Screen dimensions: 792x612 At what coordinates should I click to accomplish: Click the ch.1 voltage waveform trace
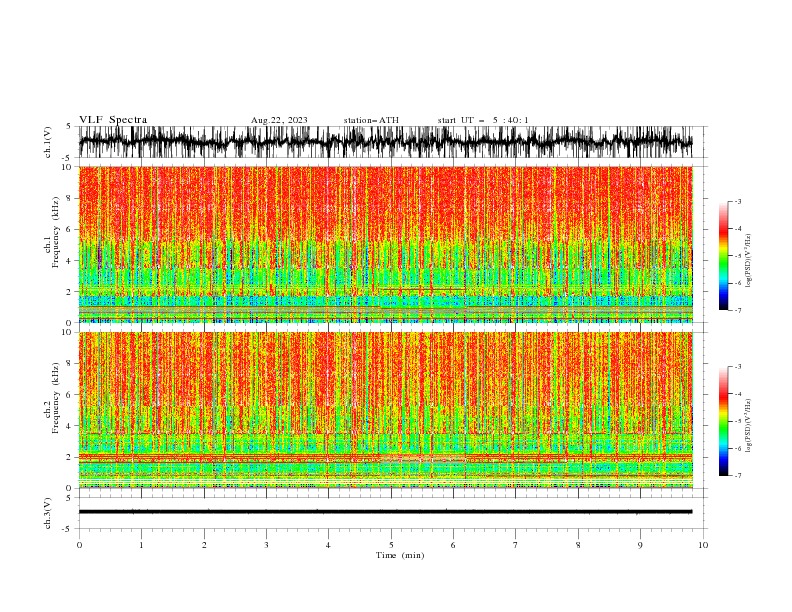(385, 142)
